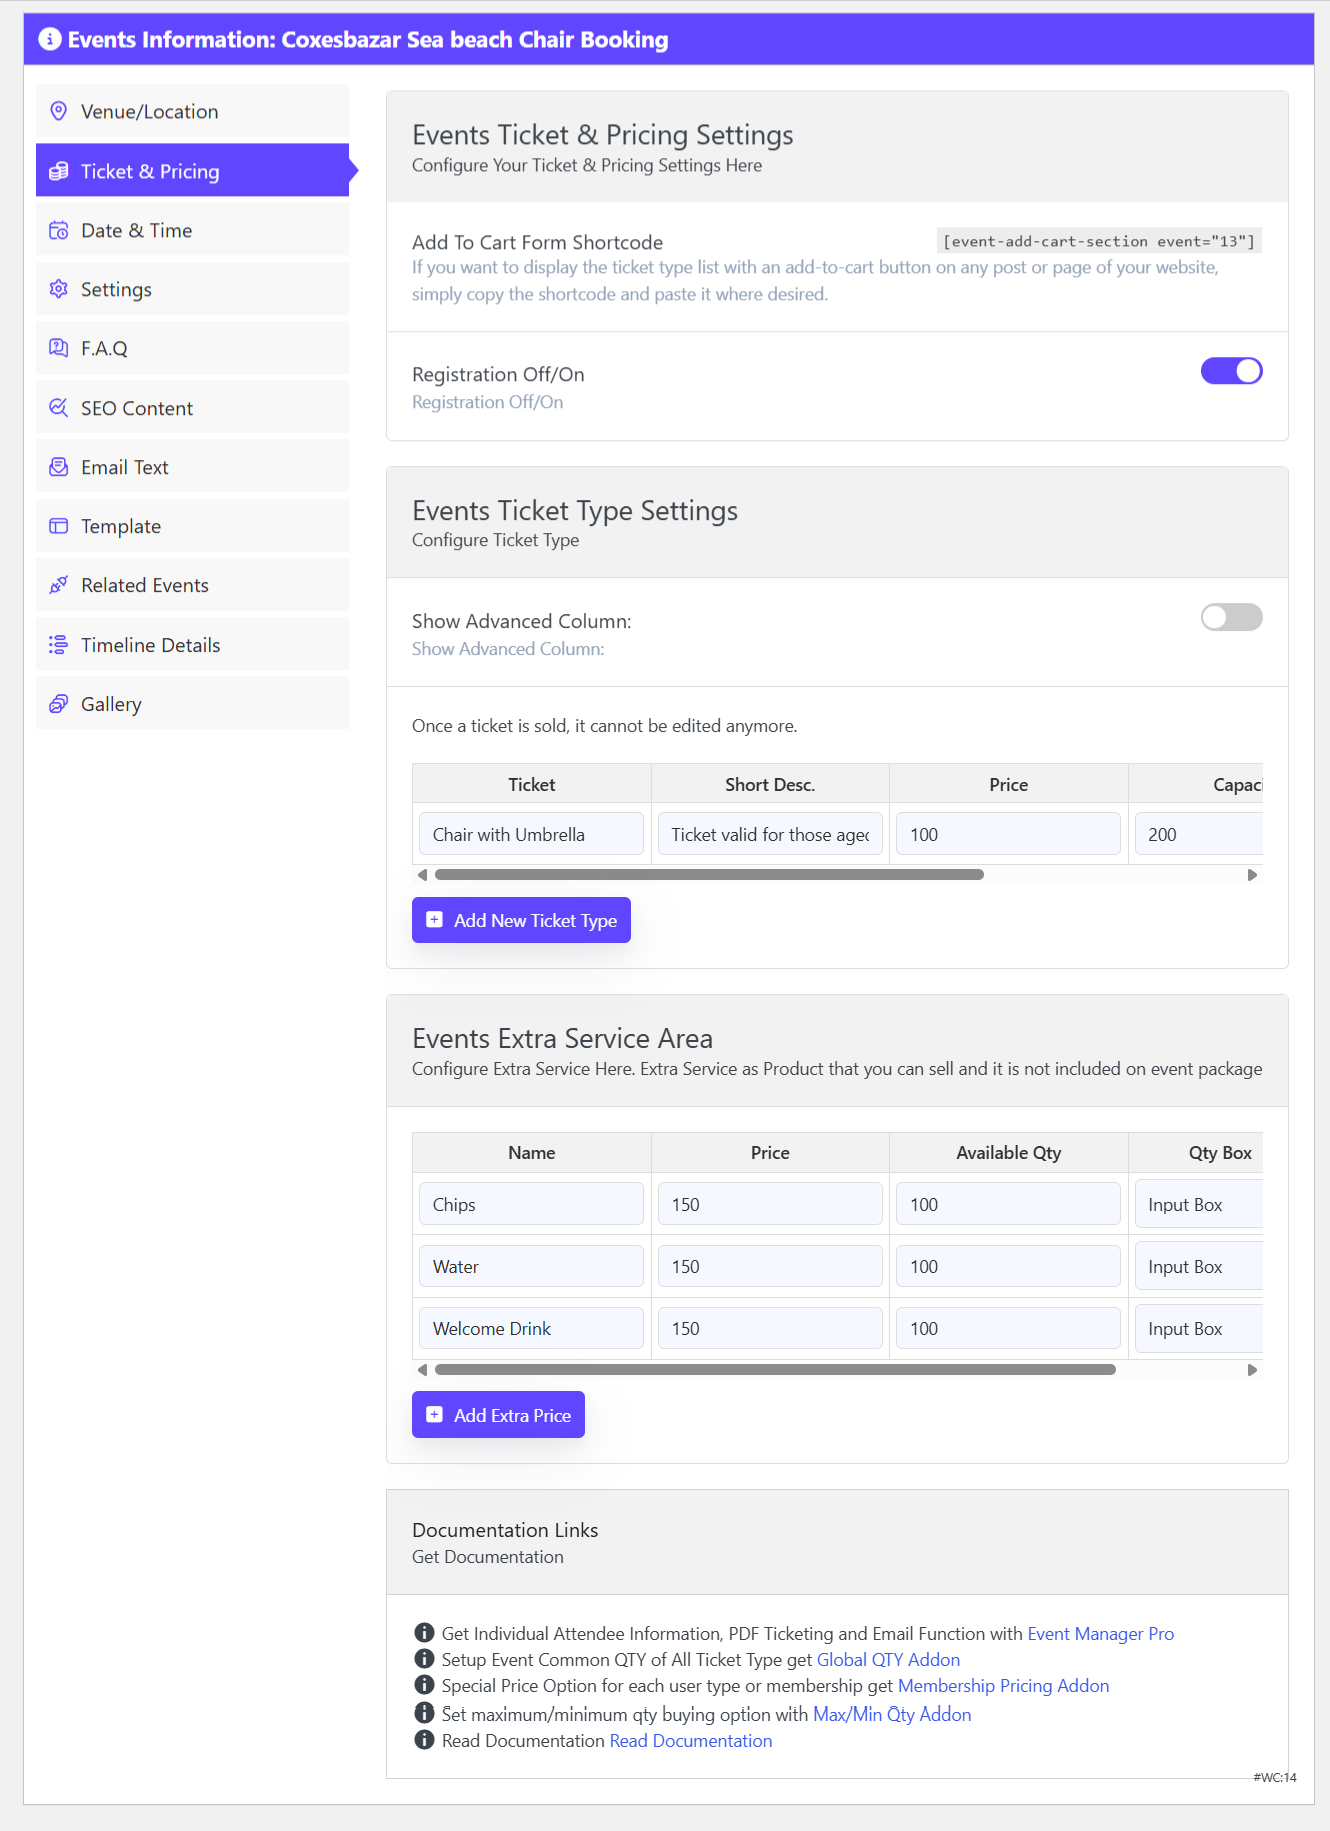Viewport: 1330px width, 1831px height.
Task: Click the ticket table horizontal scrollbar
Action: 709,875
